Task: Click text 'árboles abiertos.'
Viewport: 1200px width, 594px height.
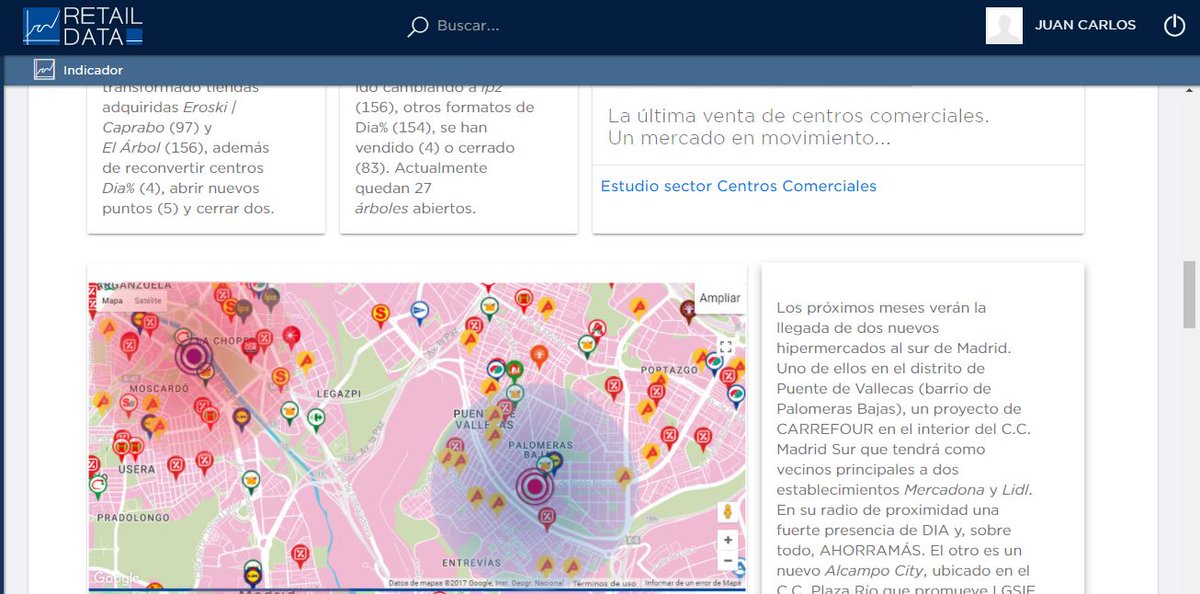Action: [x=415, y=208]
